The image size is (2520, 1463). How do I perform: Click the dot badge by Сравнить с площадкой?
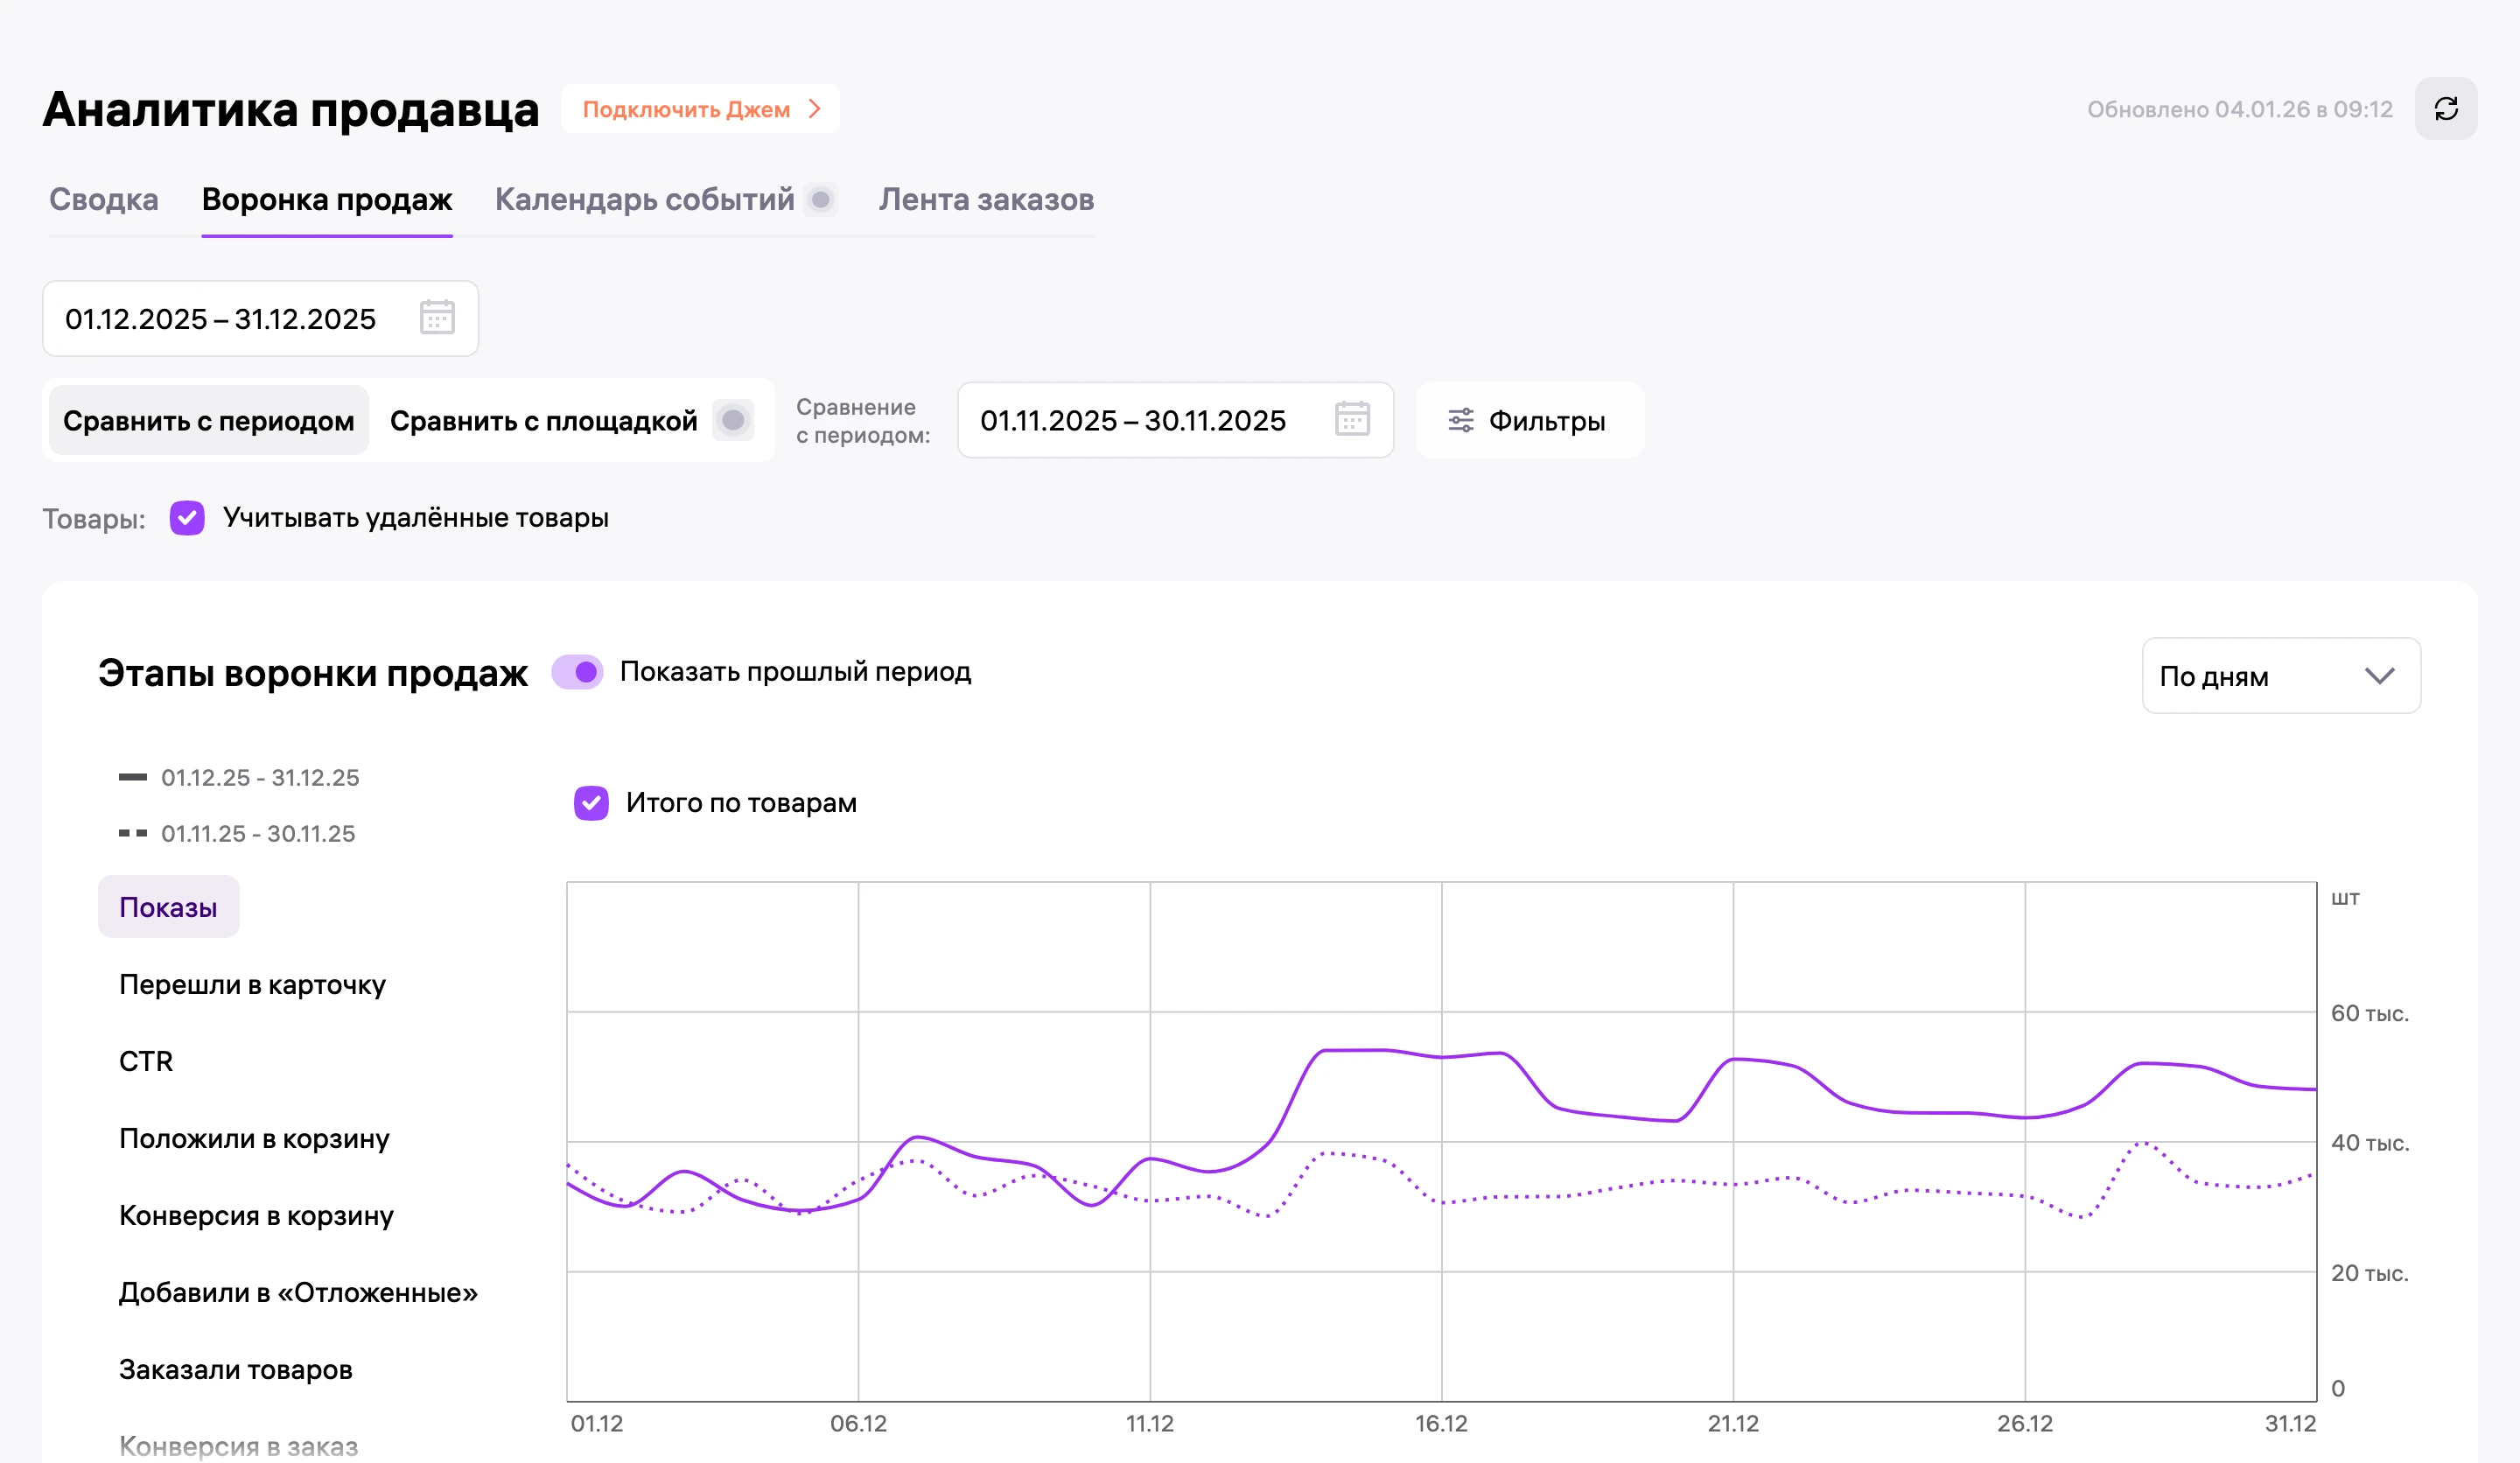[x=733, y=420]
